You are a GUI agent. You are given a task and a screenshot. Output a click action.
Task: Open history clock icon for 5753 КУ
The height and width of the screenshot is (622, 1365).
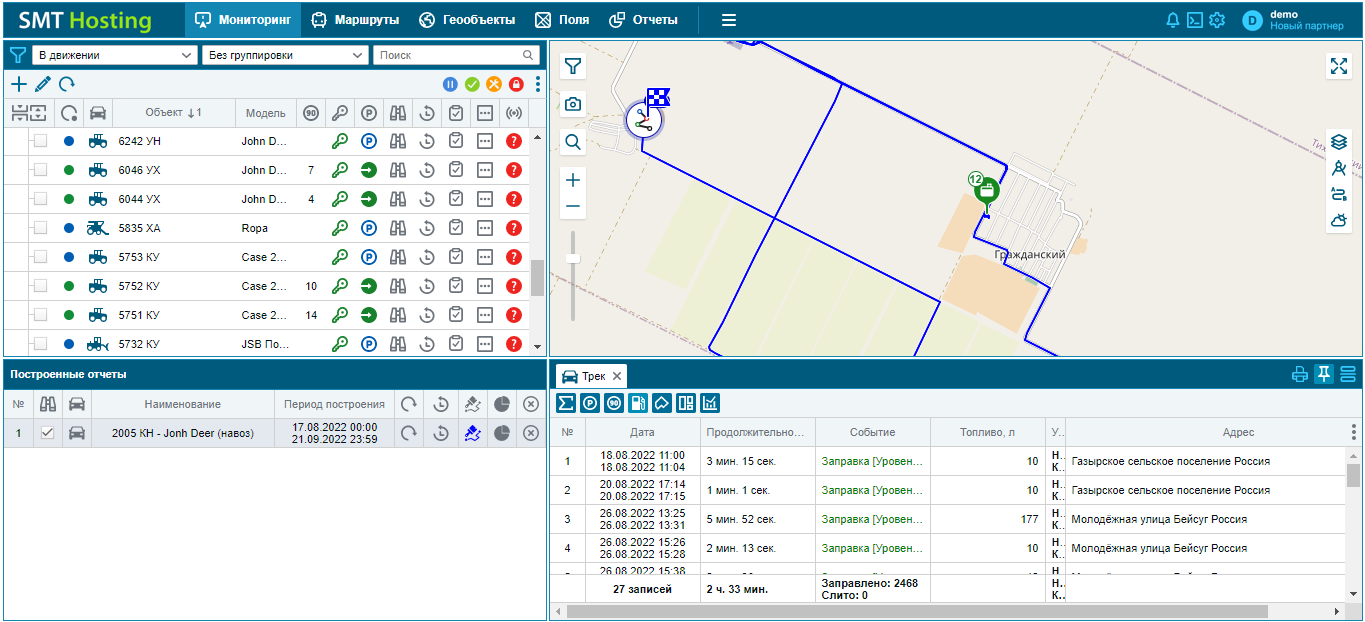pos(427,257)
